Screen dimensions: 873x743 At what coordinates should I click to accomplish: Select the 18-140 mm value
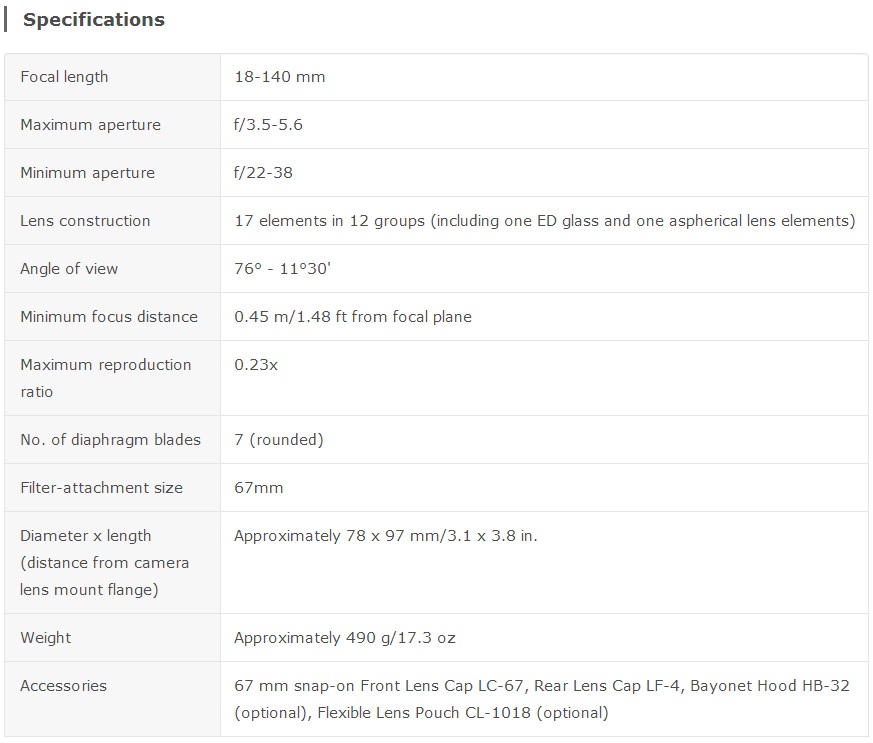[x=279, y=77]
